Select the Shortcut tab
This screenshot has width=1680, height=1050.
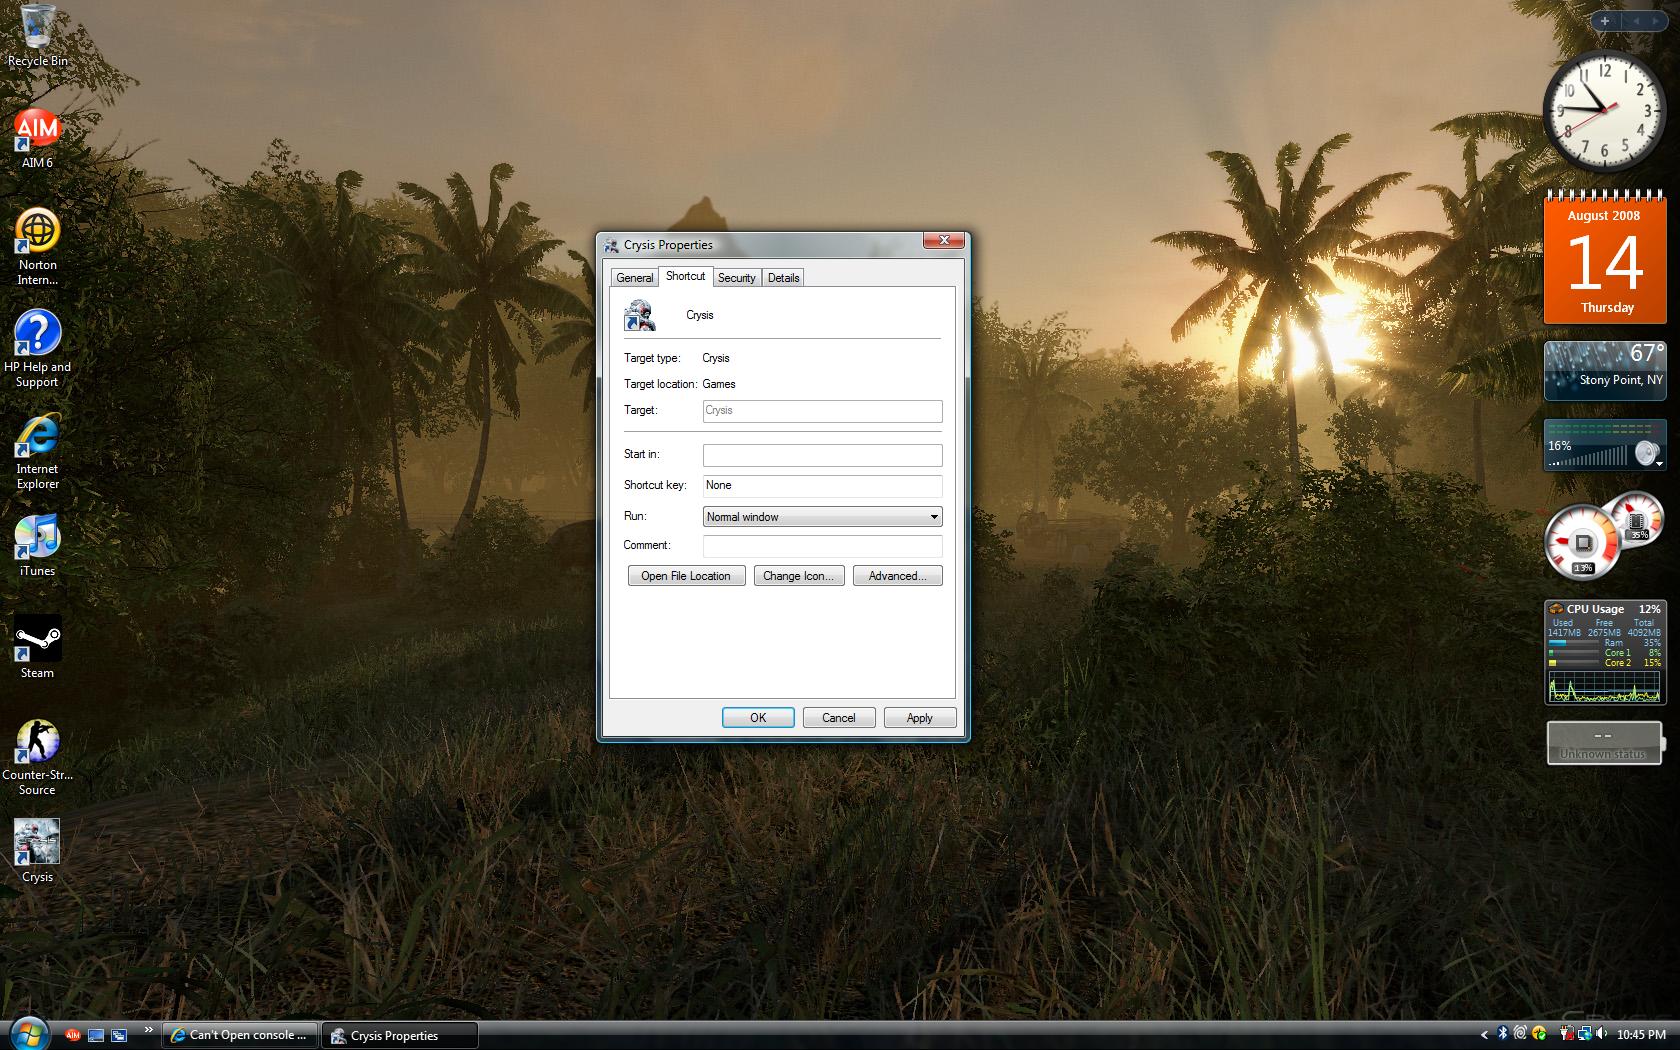[x=685, y=276]
